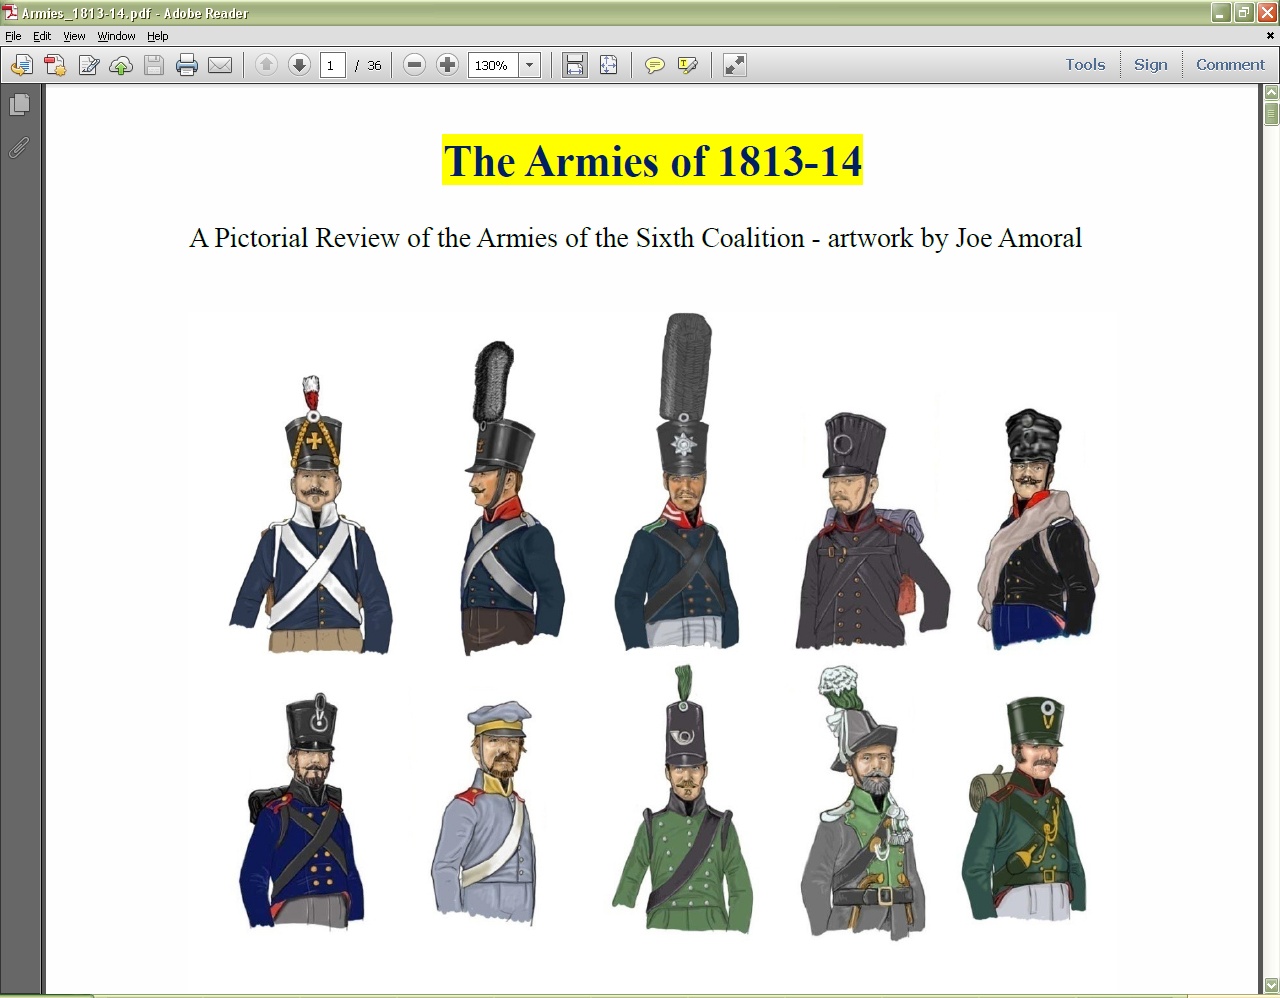The width and height of the screenshot is (1280, 998).
Task: Click scrollbar down arrow
Action: (x=1271, y=985)
